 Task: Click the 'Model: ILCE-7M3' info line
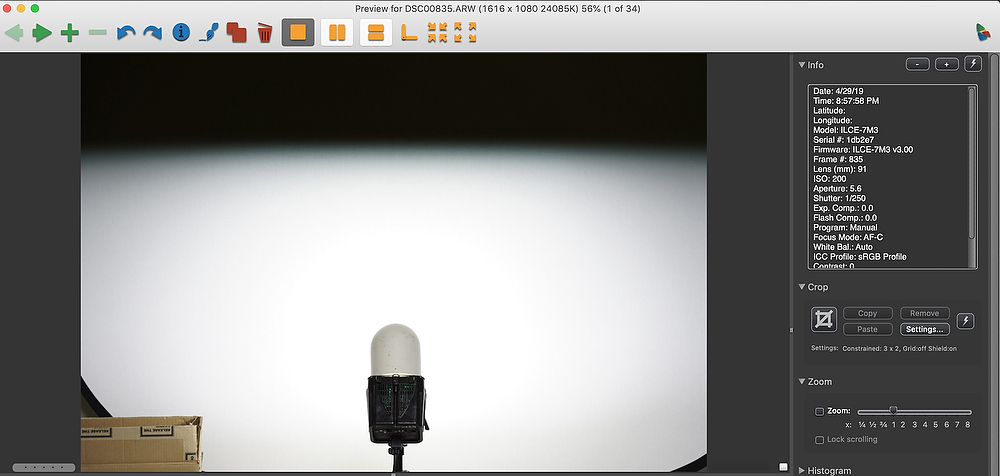point(846,130)
